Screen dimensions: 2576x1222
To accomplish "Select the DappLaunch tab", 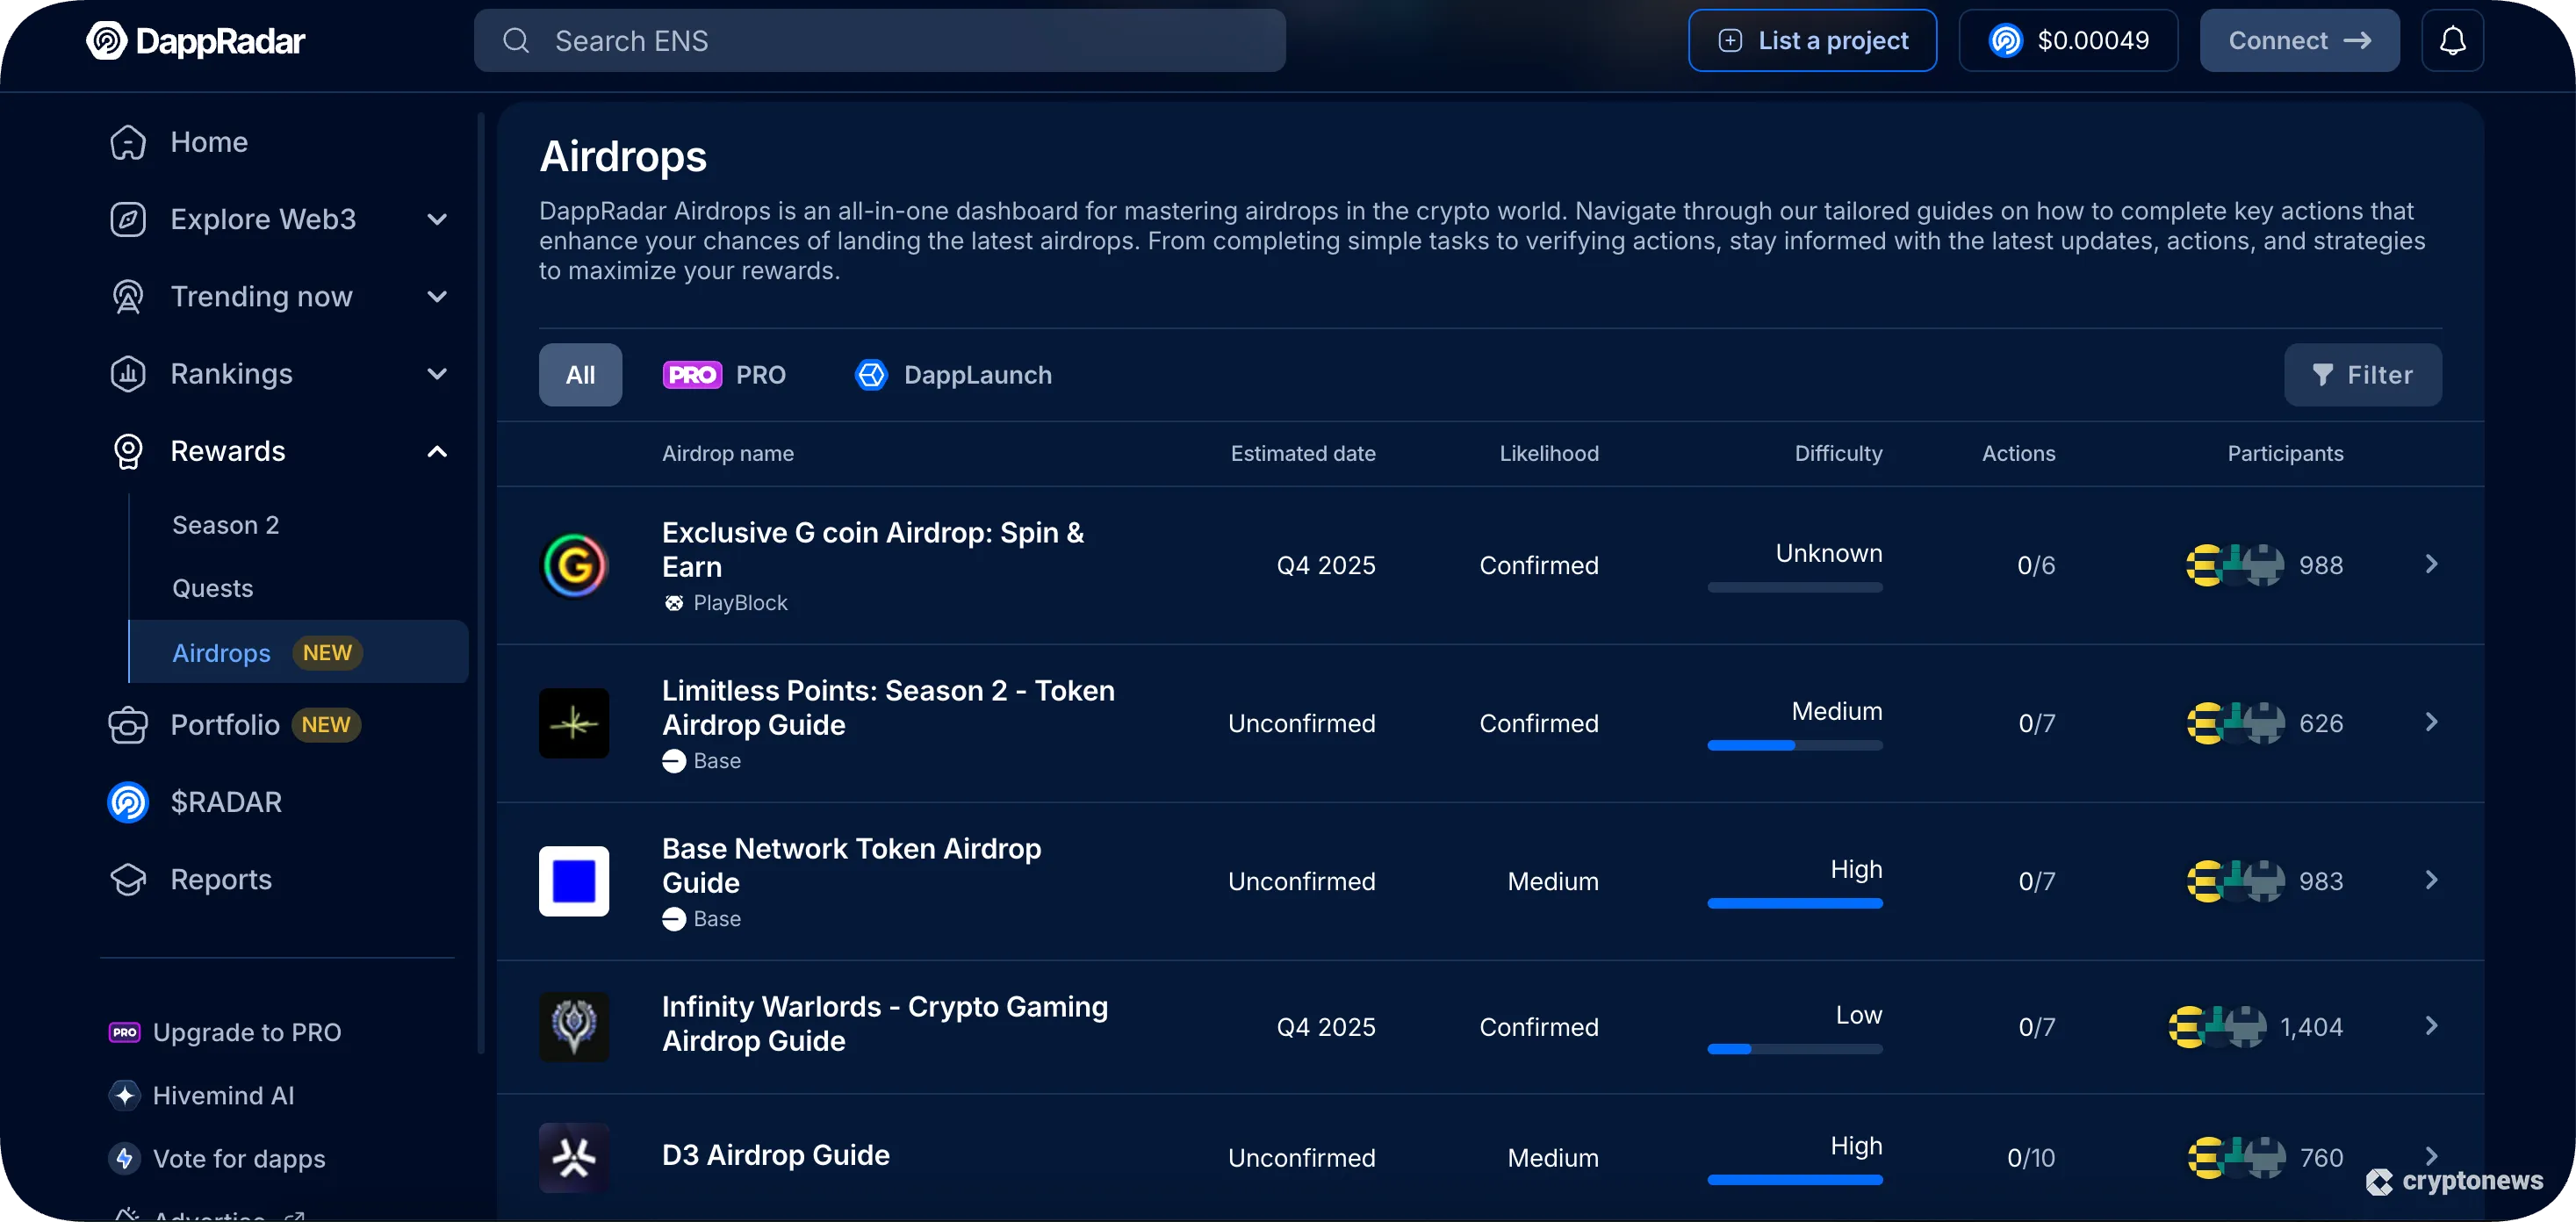I will [954, 375].
